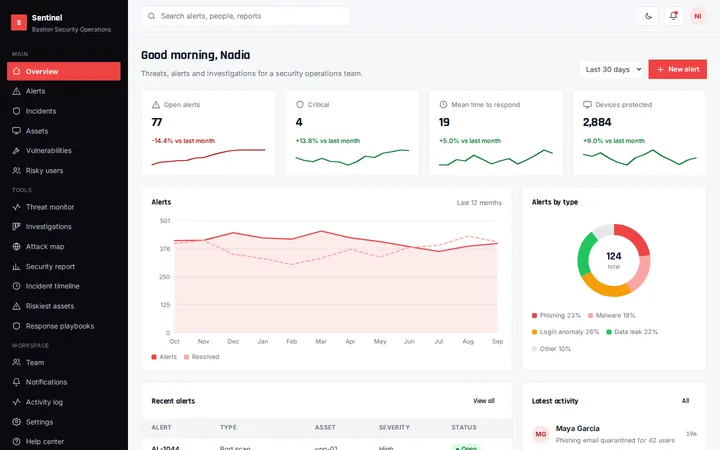Open the Incident timeline clock icon
Image resolution: width=720 pixels, height=450 pixels.
(17, 286)
